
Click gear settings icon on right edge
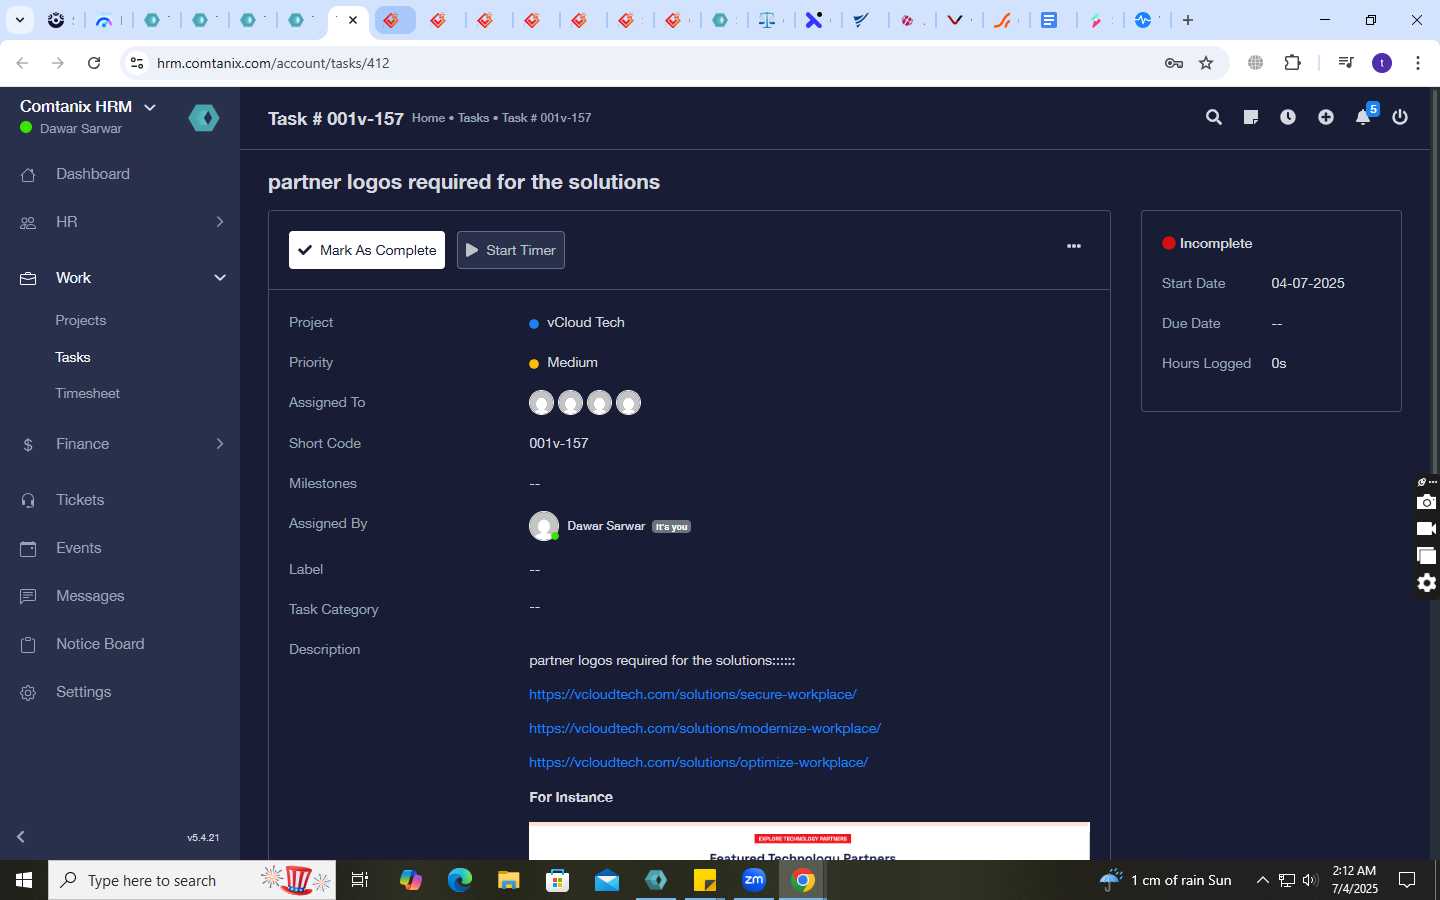click(x=1427, y=583)
